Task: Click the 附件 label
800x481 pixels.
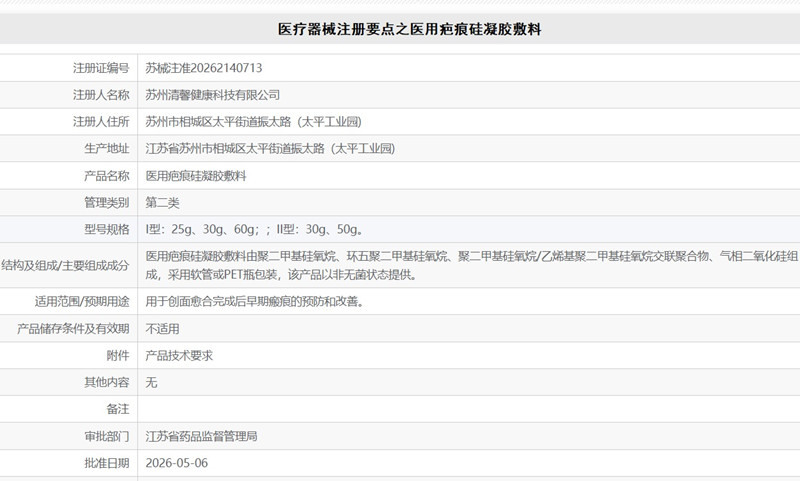Action: pos(118,356)
